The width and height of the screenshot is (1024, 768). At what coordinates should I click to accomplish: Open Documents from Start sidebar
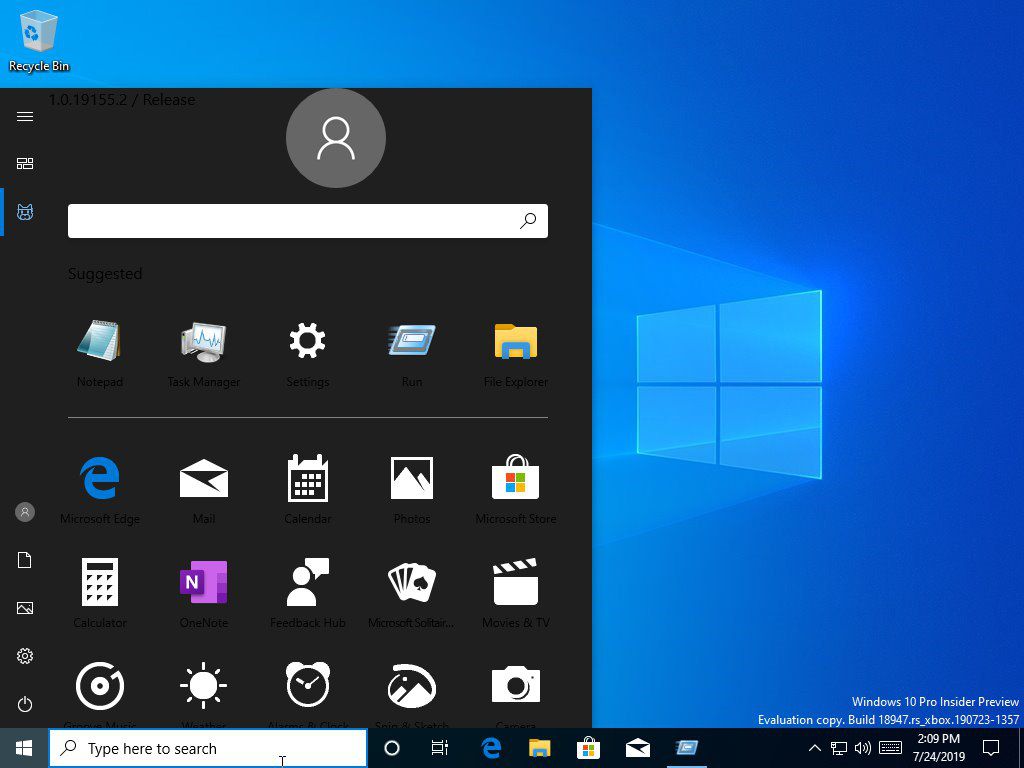pyautogui.click(x=25, y=560)
